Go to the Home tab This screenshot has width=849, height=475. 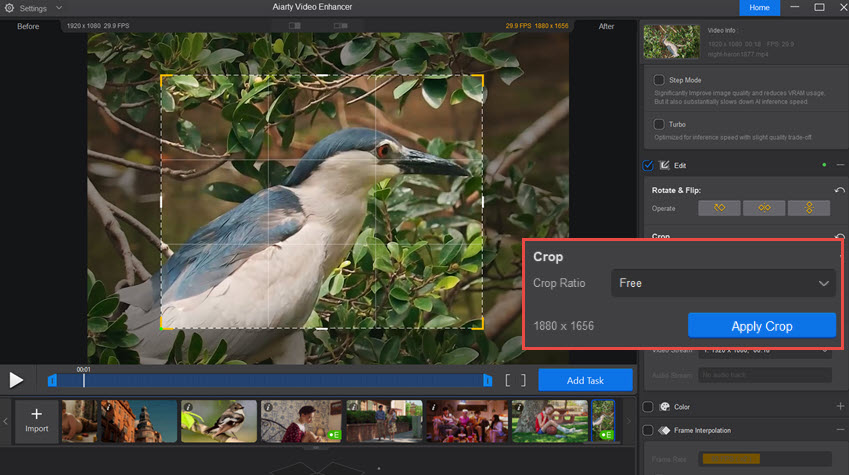[759, 8]
